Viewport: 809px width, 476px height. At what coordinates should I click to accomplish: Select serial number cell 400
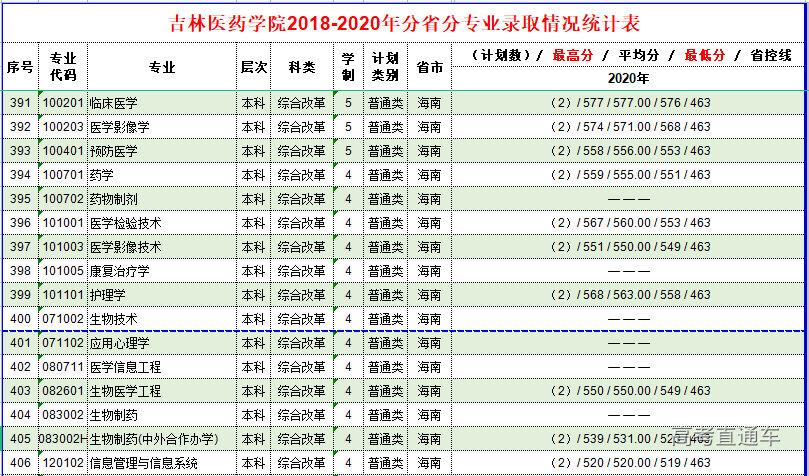(x=20, y=319)
